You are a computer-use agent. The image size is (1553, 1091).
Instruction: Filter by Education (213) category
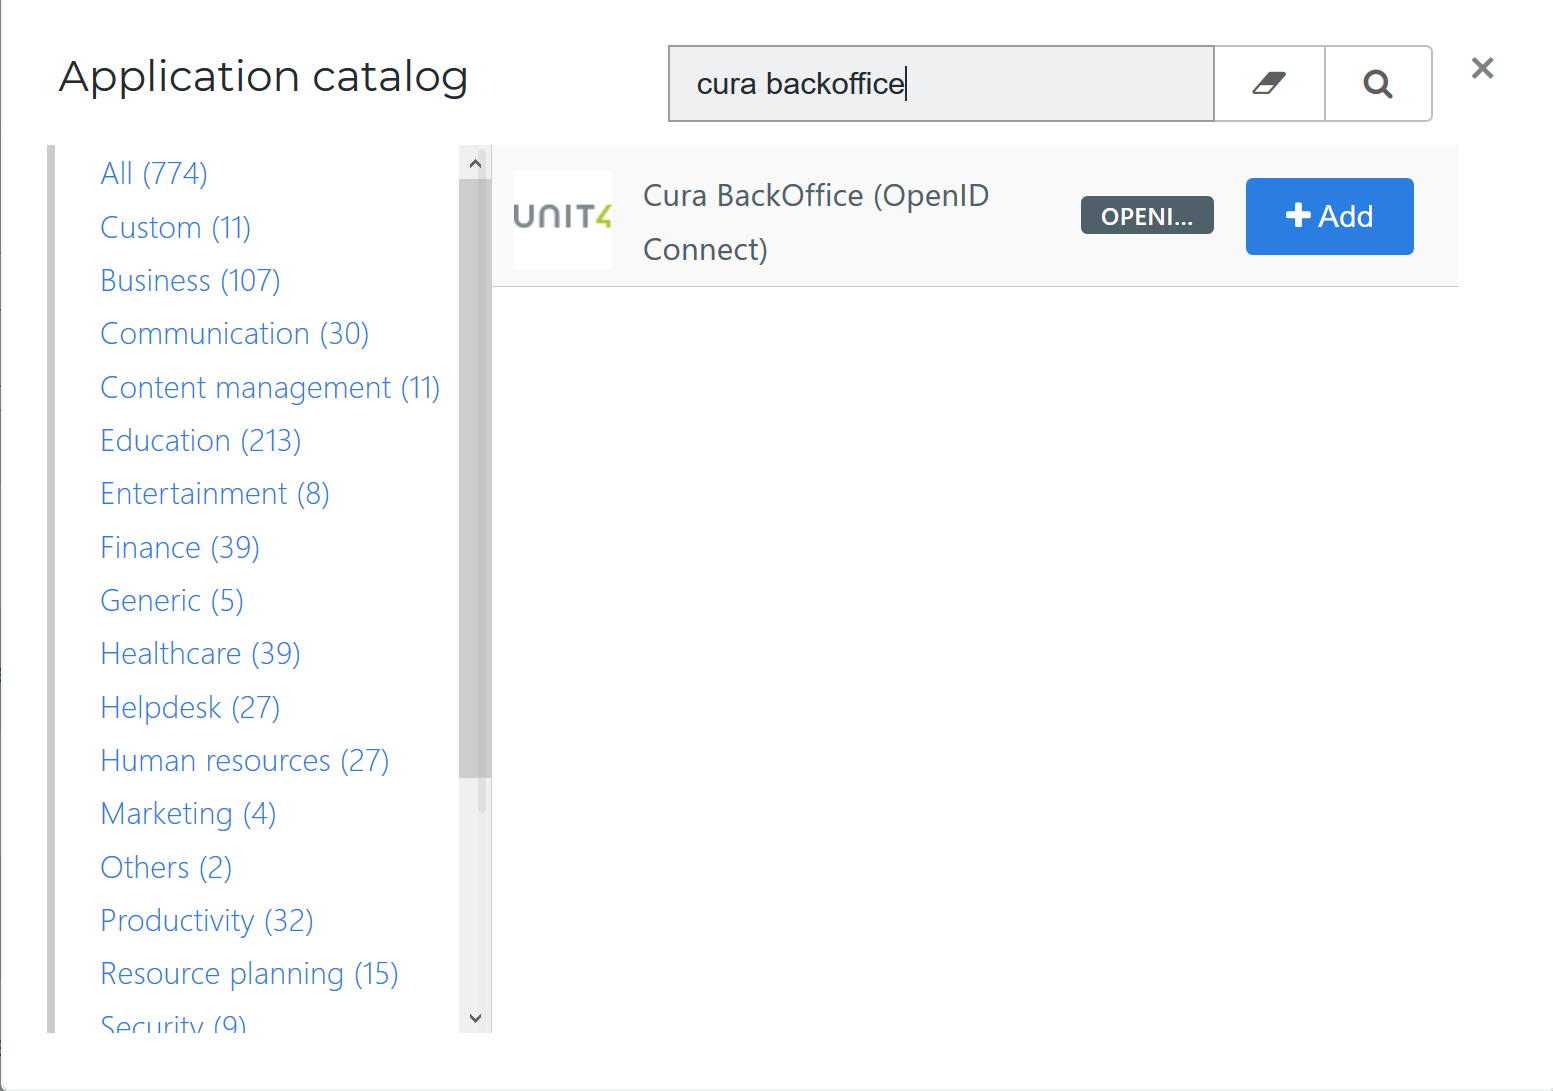pos(201,441)
